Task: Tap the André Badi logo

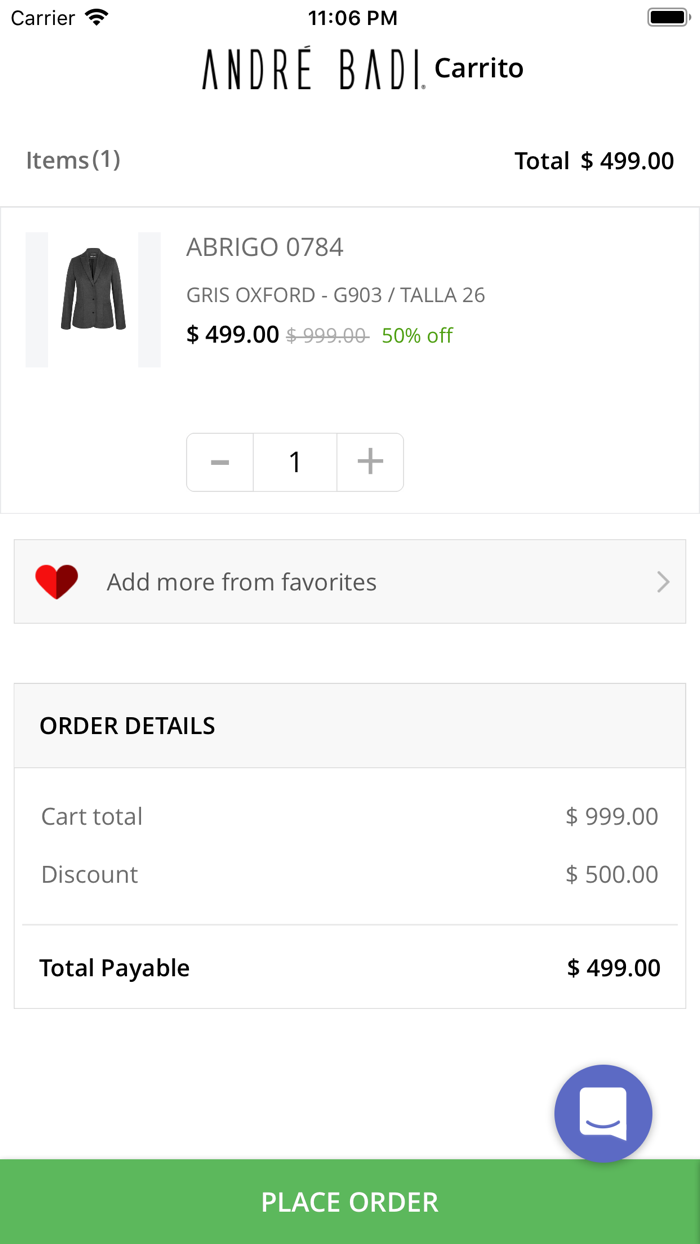Action: click(x=314, y=70)
